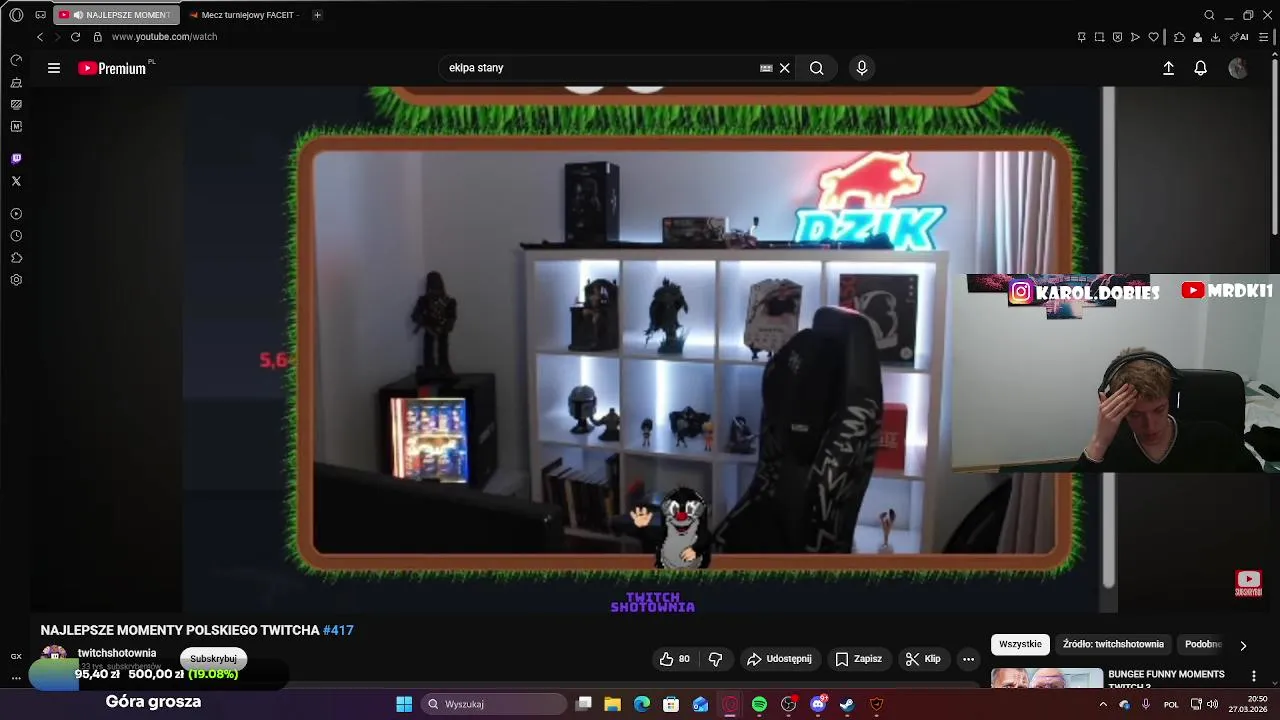1280x720 pixels.
Task: Open Twitch in the sidebar
Action: click(16, 159)
